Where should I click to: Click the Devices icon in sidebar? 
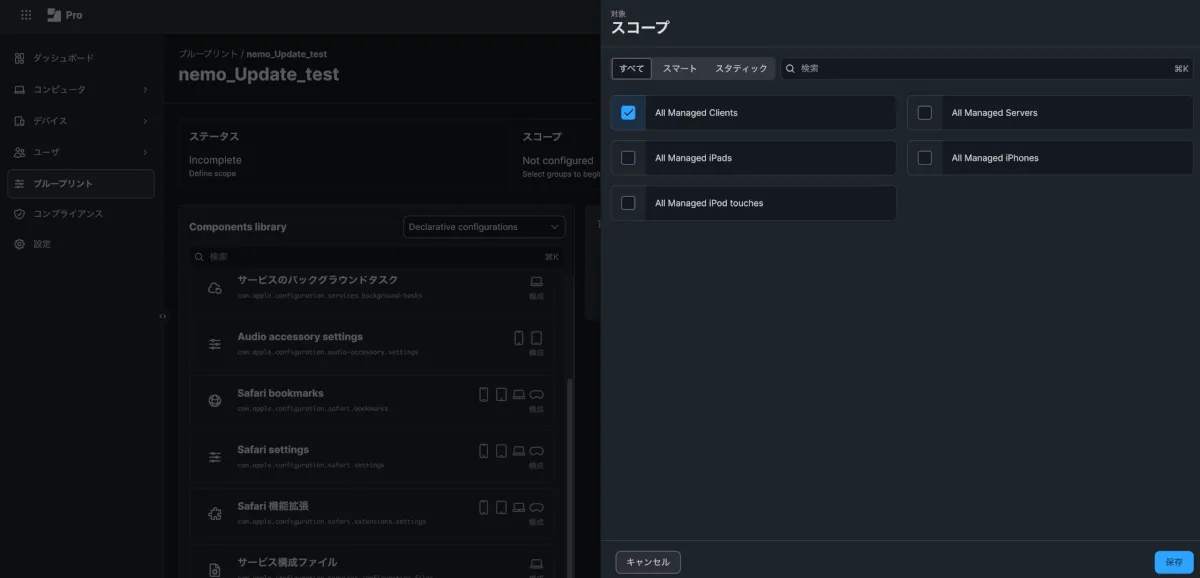point(20,121)
